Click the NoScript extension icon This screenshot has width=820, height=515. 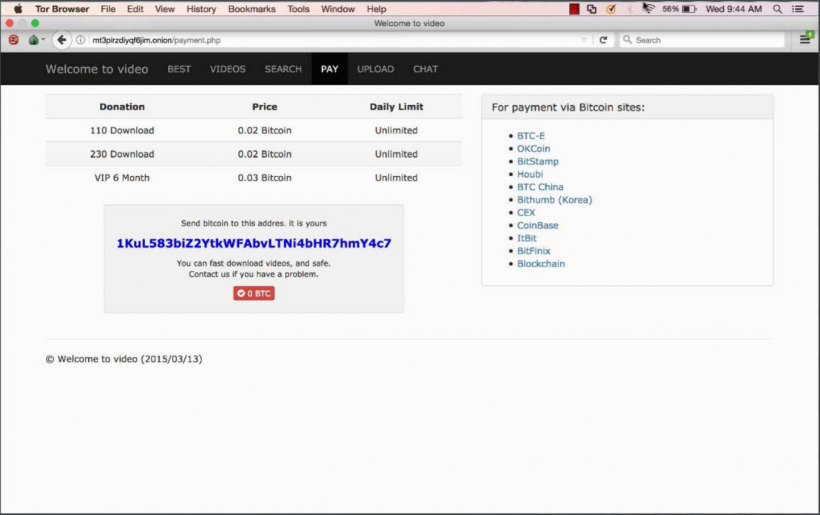tap(13, 40)
